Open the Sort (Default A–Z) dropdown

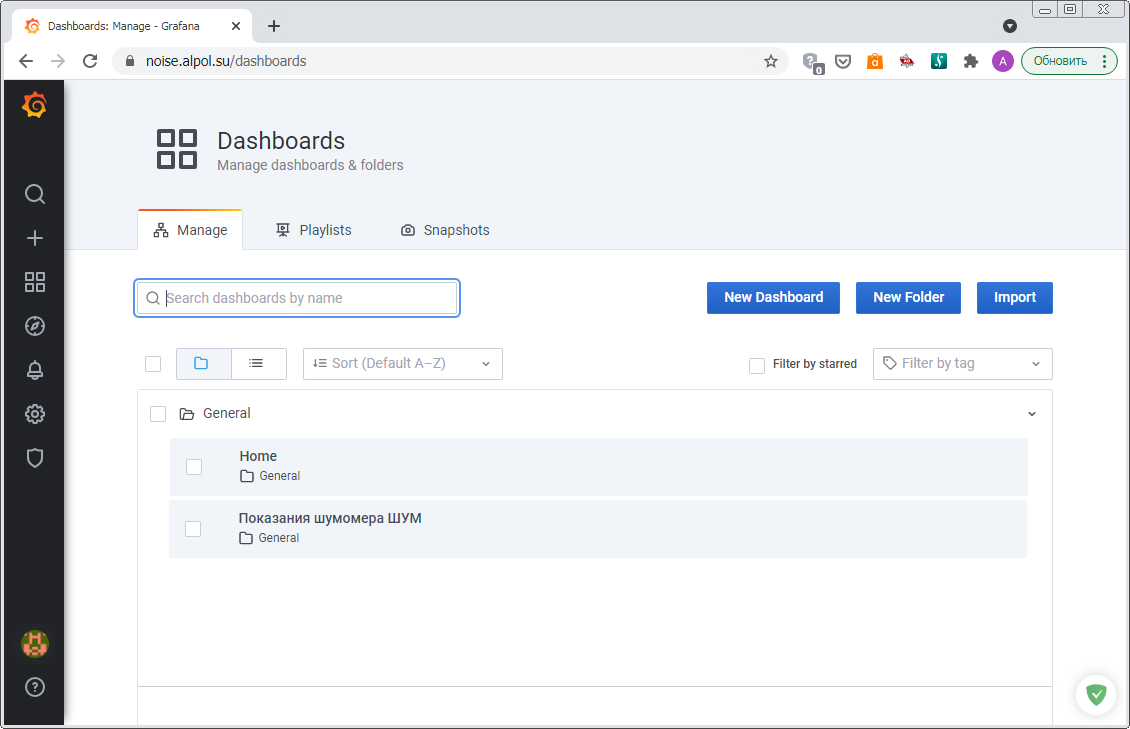point(402,364)
